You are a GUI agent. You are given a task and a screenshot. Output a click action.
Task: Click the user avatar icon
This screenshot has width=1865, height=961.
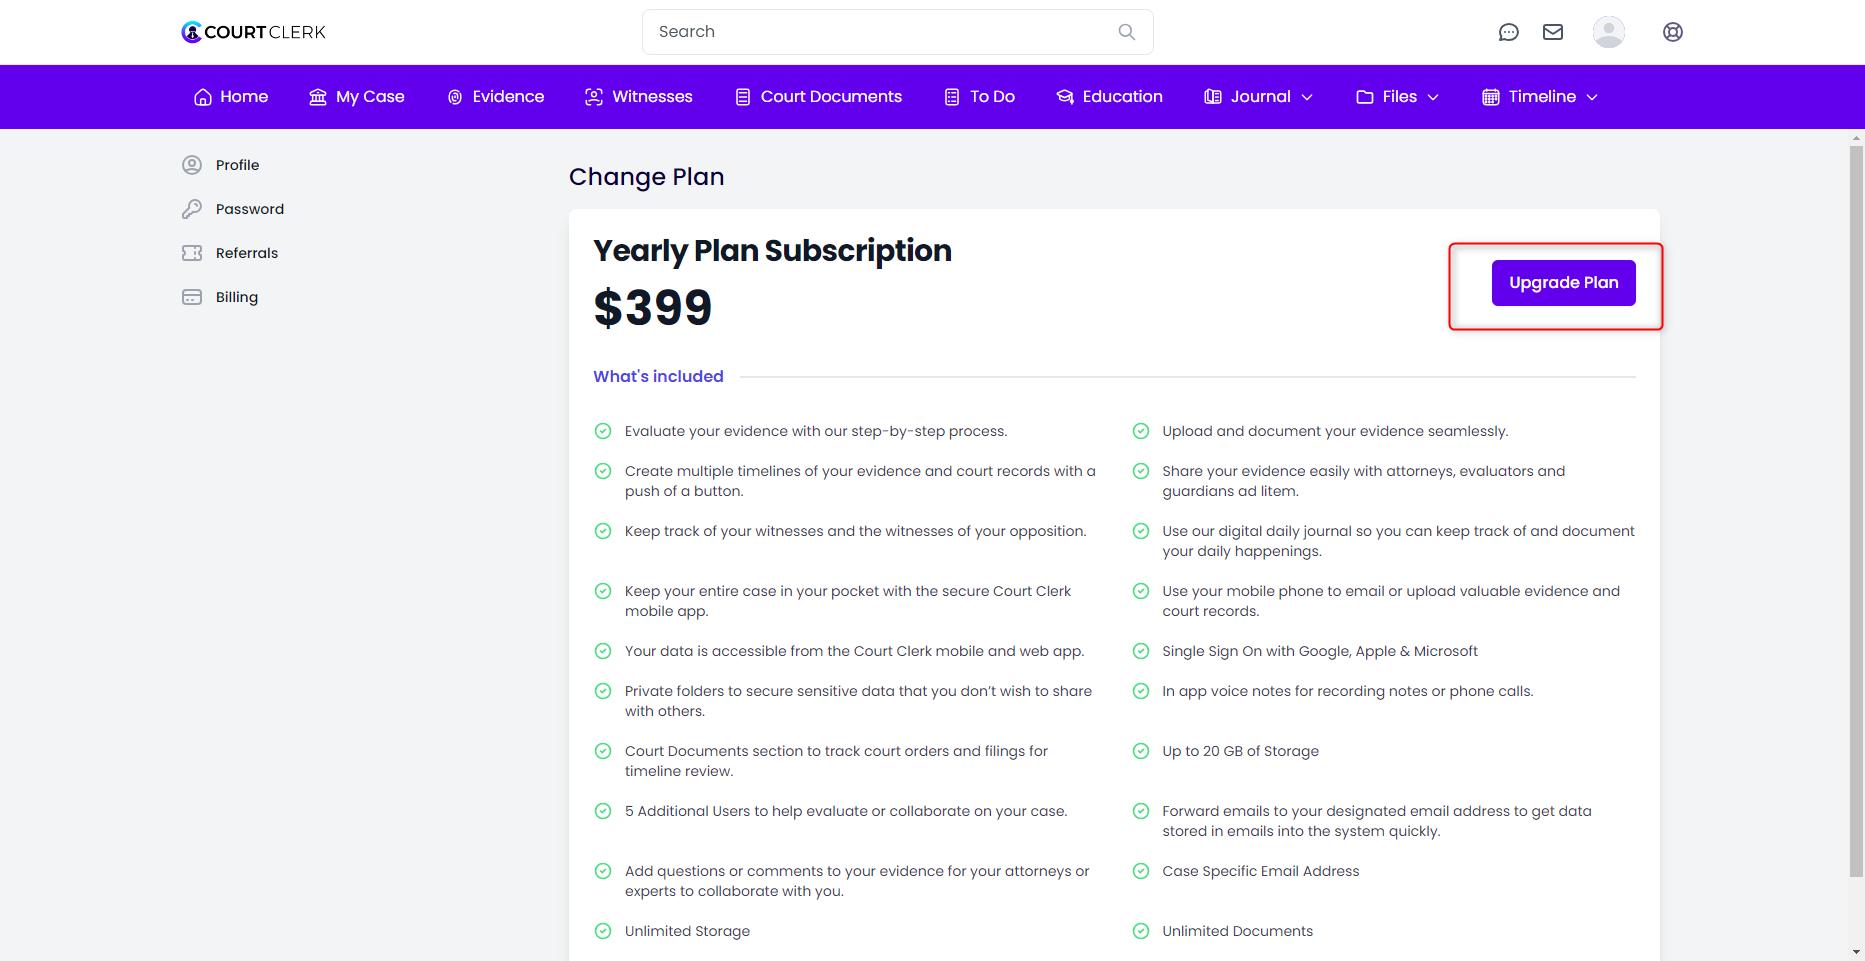coord(1608,32)
